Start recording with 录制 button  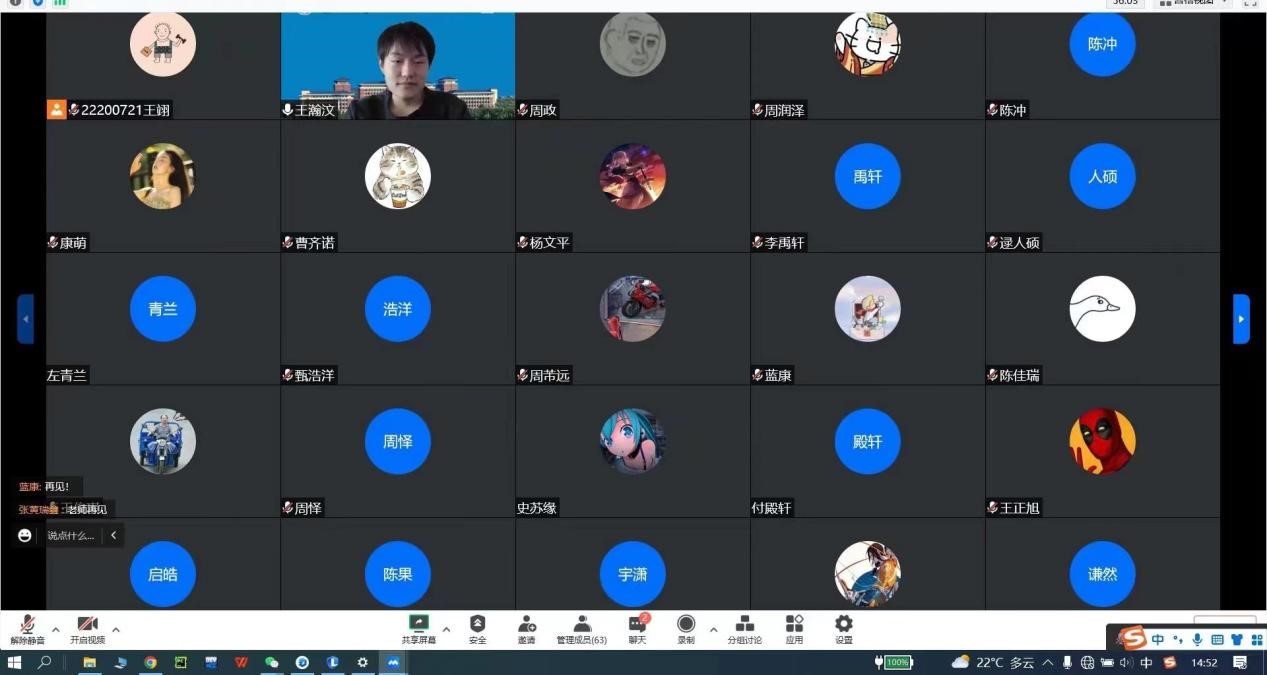pos(686,628)
